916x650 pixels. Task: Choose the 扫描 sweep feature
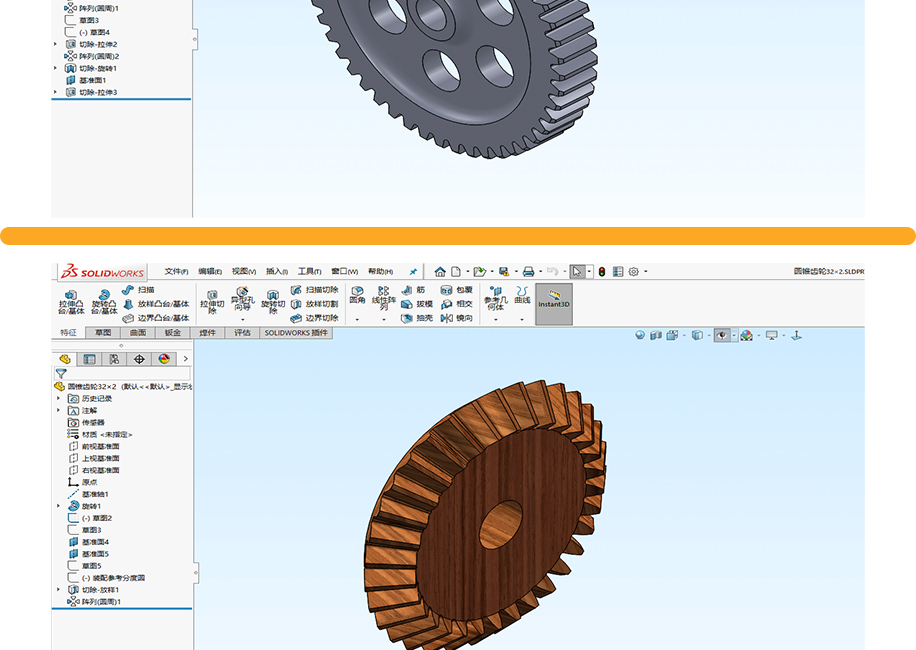[138, 290]
